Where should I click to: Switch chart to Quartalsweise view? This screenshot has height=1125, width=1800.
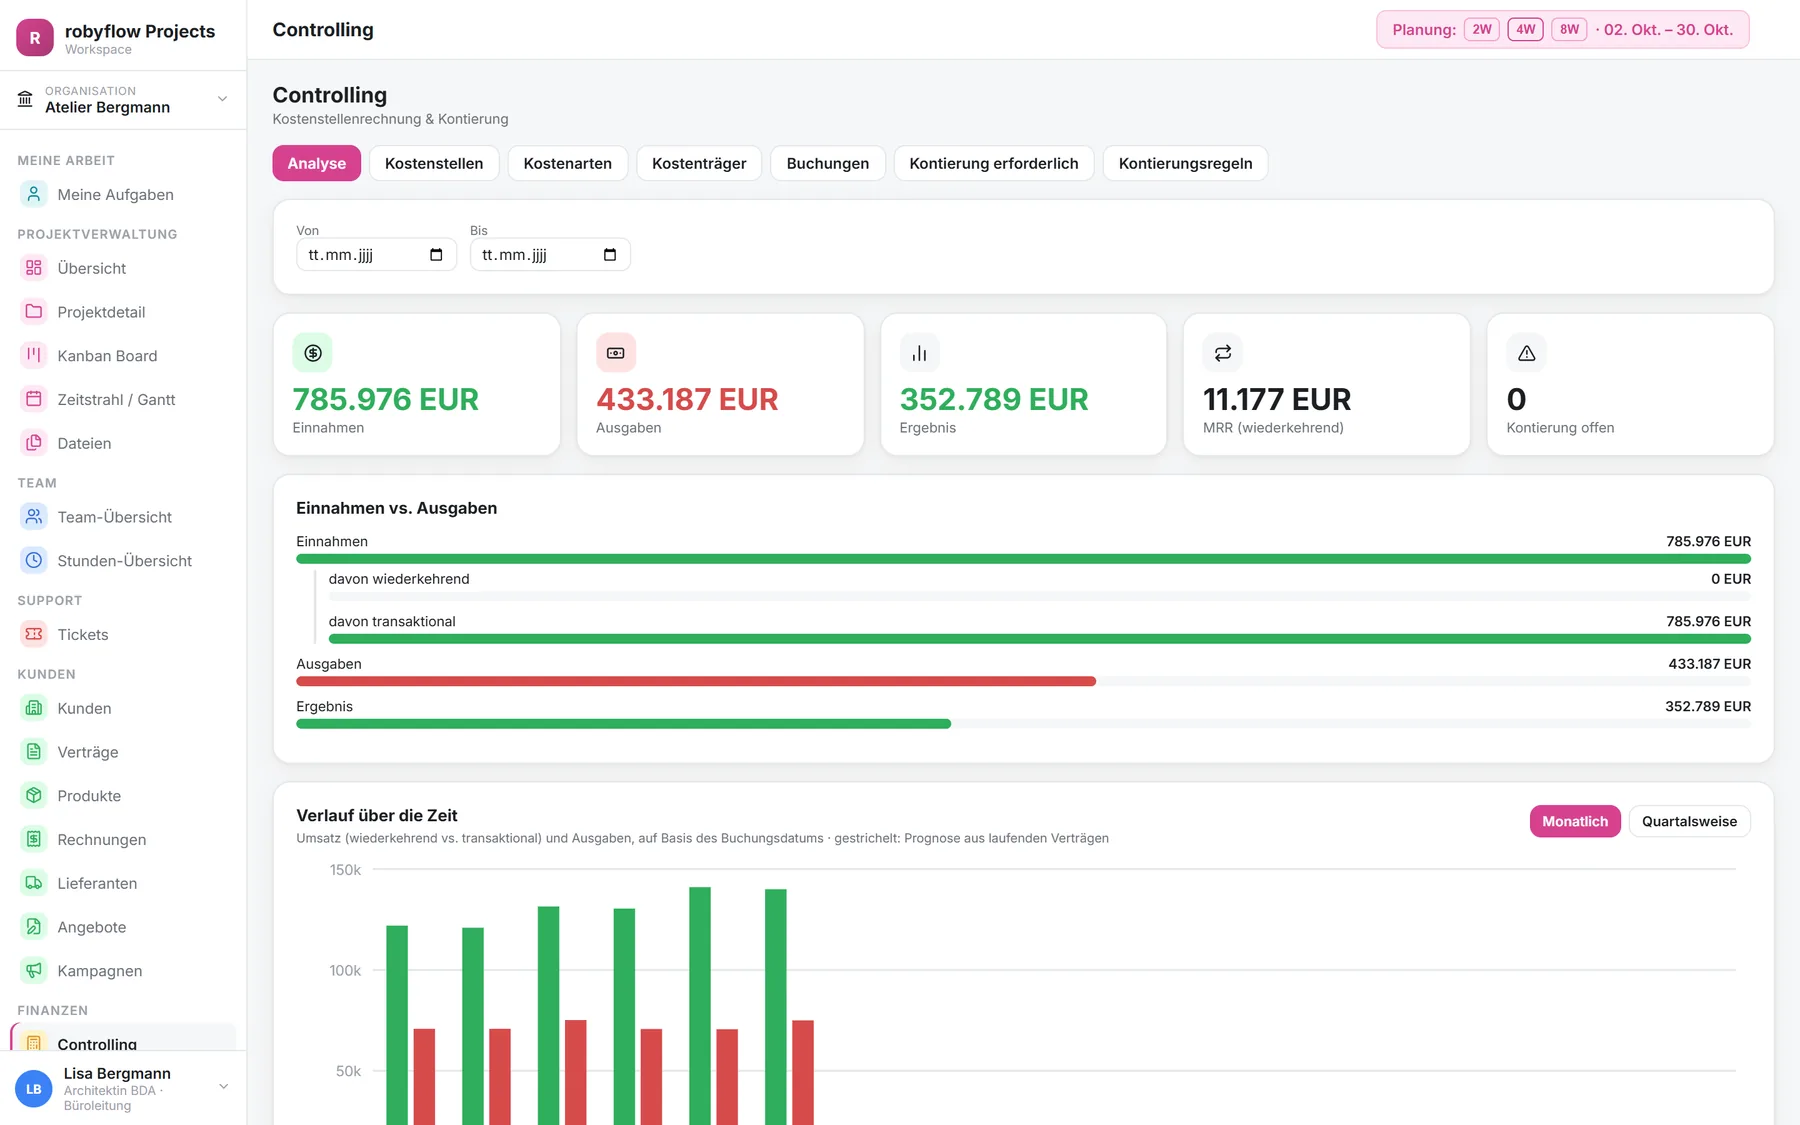(x=1690, y=821)
